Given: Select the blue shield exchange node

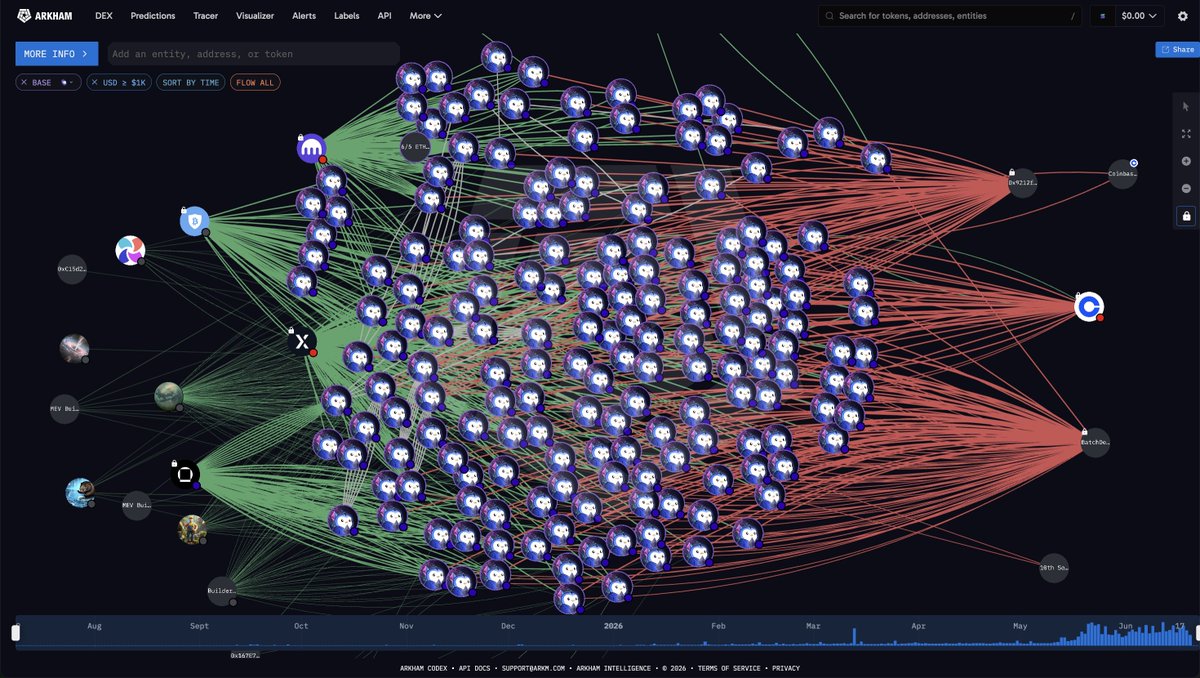Looking at the screenshot, I should (194, 221).
